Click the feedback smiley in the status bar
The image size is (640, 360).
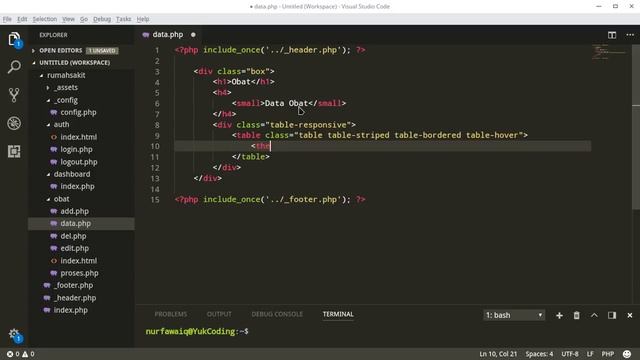point(627,354)
